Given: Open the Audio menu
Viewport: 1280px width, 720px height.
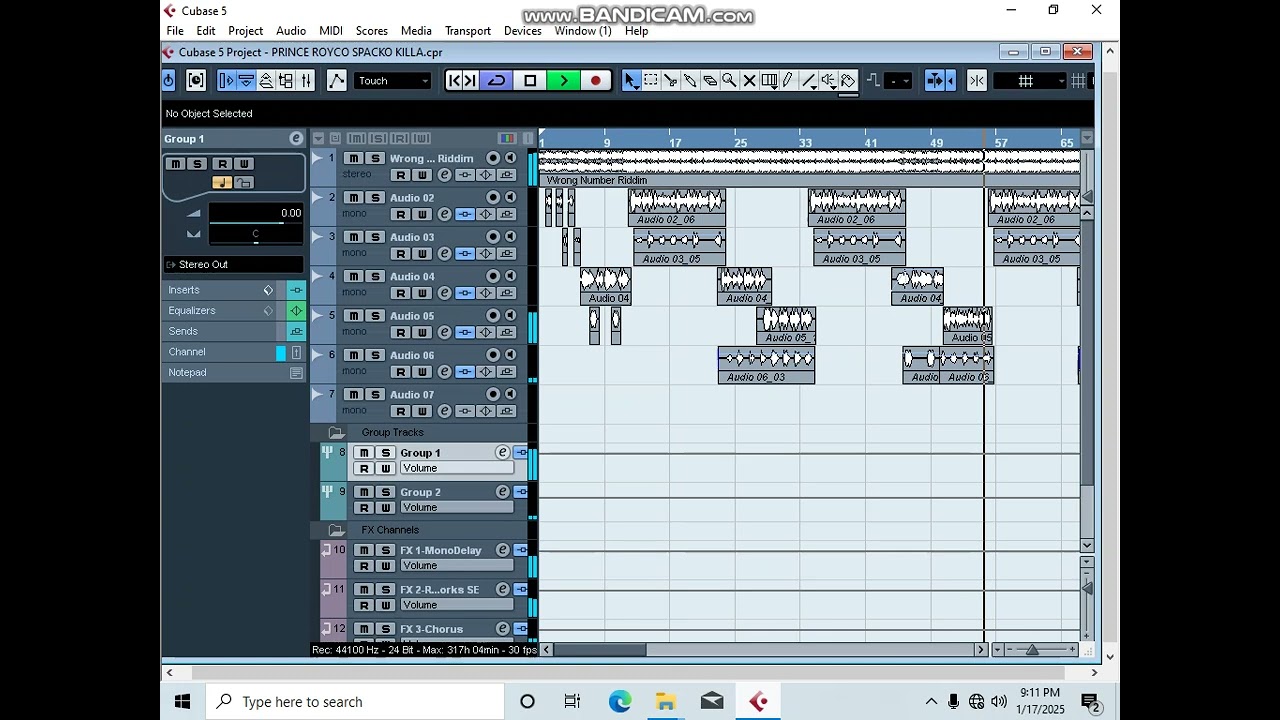Looking at the screenshot, I should [291, 31].
